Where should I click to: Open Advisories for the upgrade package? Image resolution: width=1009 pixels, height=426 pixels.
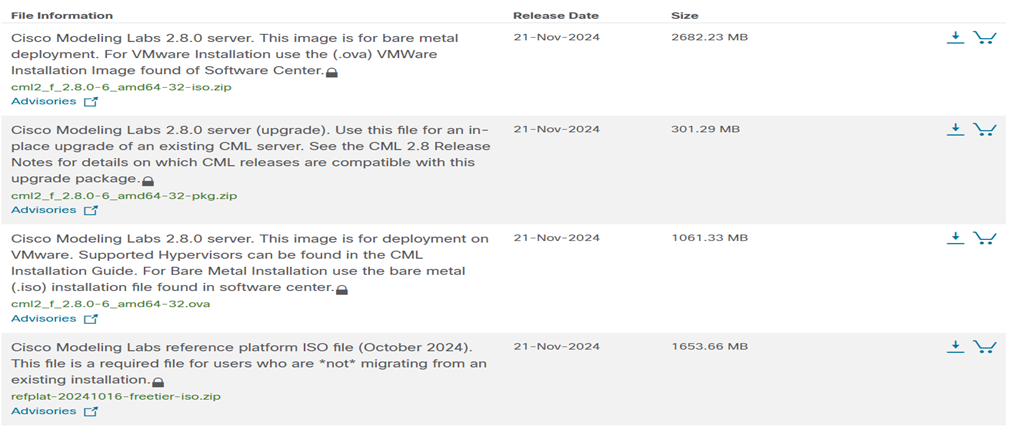pyautogui.click(x=54, y=210)
